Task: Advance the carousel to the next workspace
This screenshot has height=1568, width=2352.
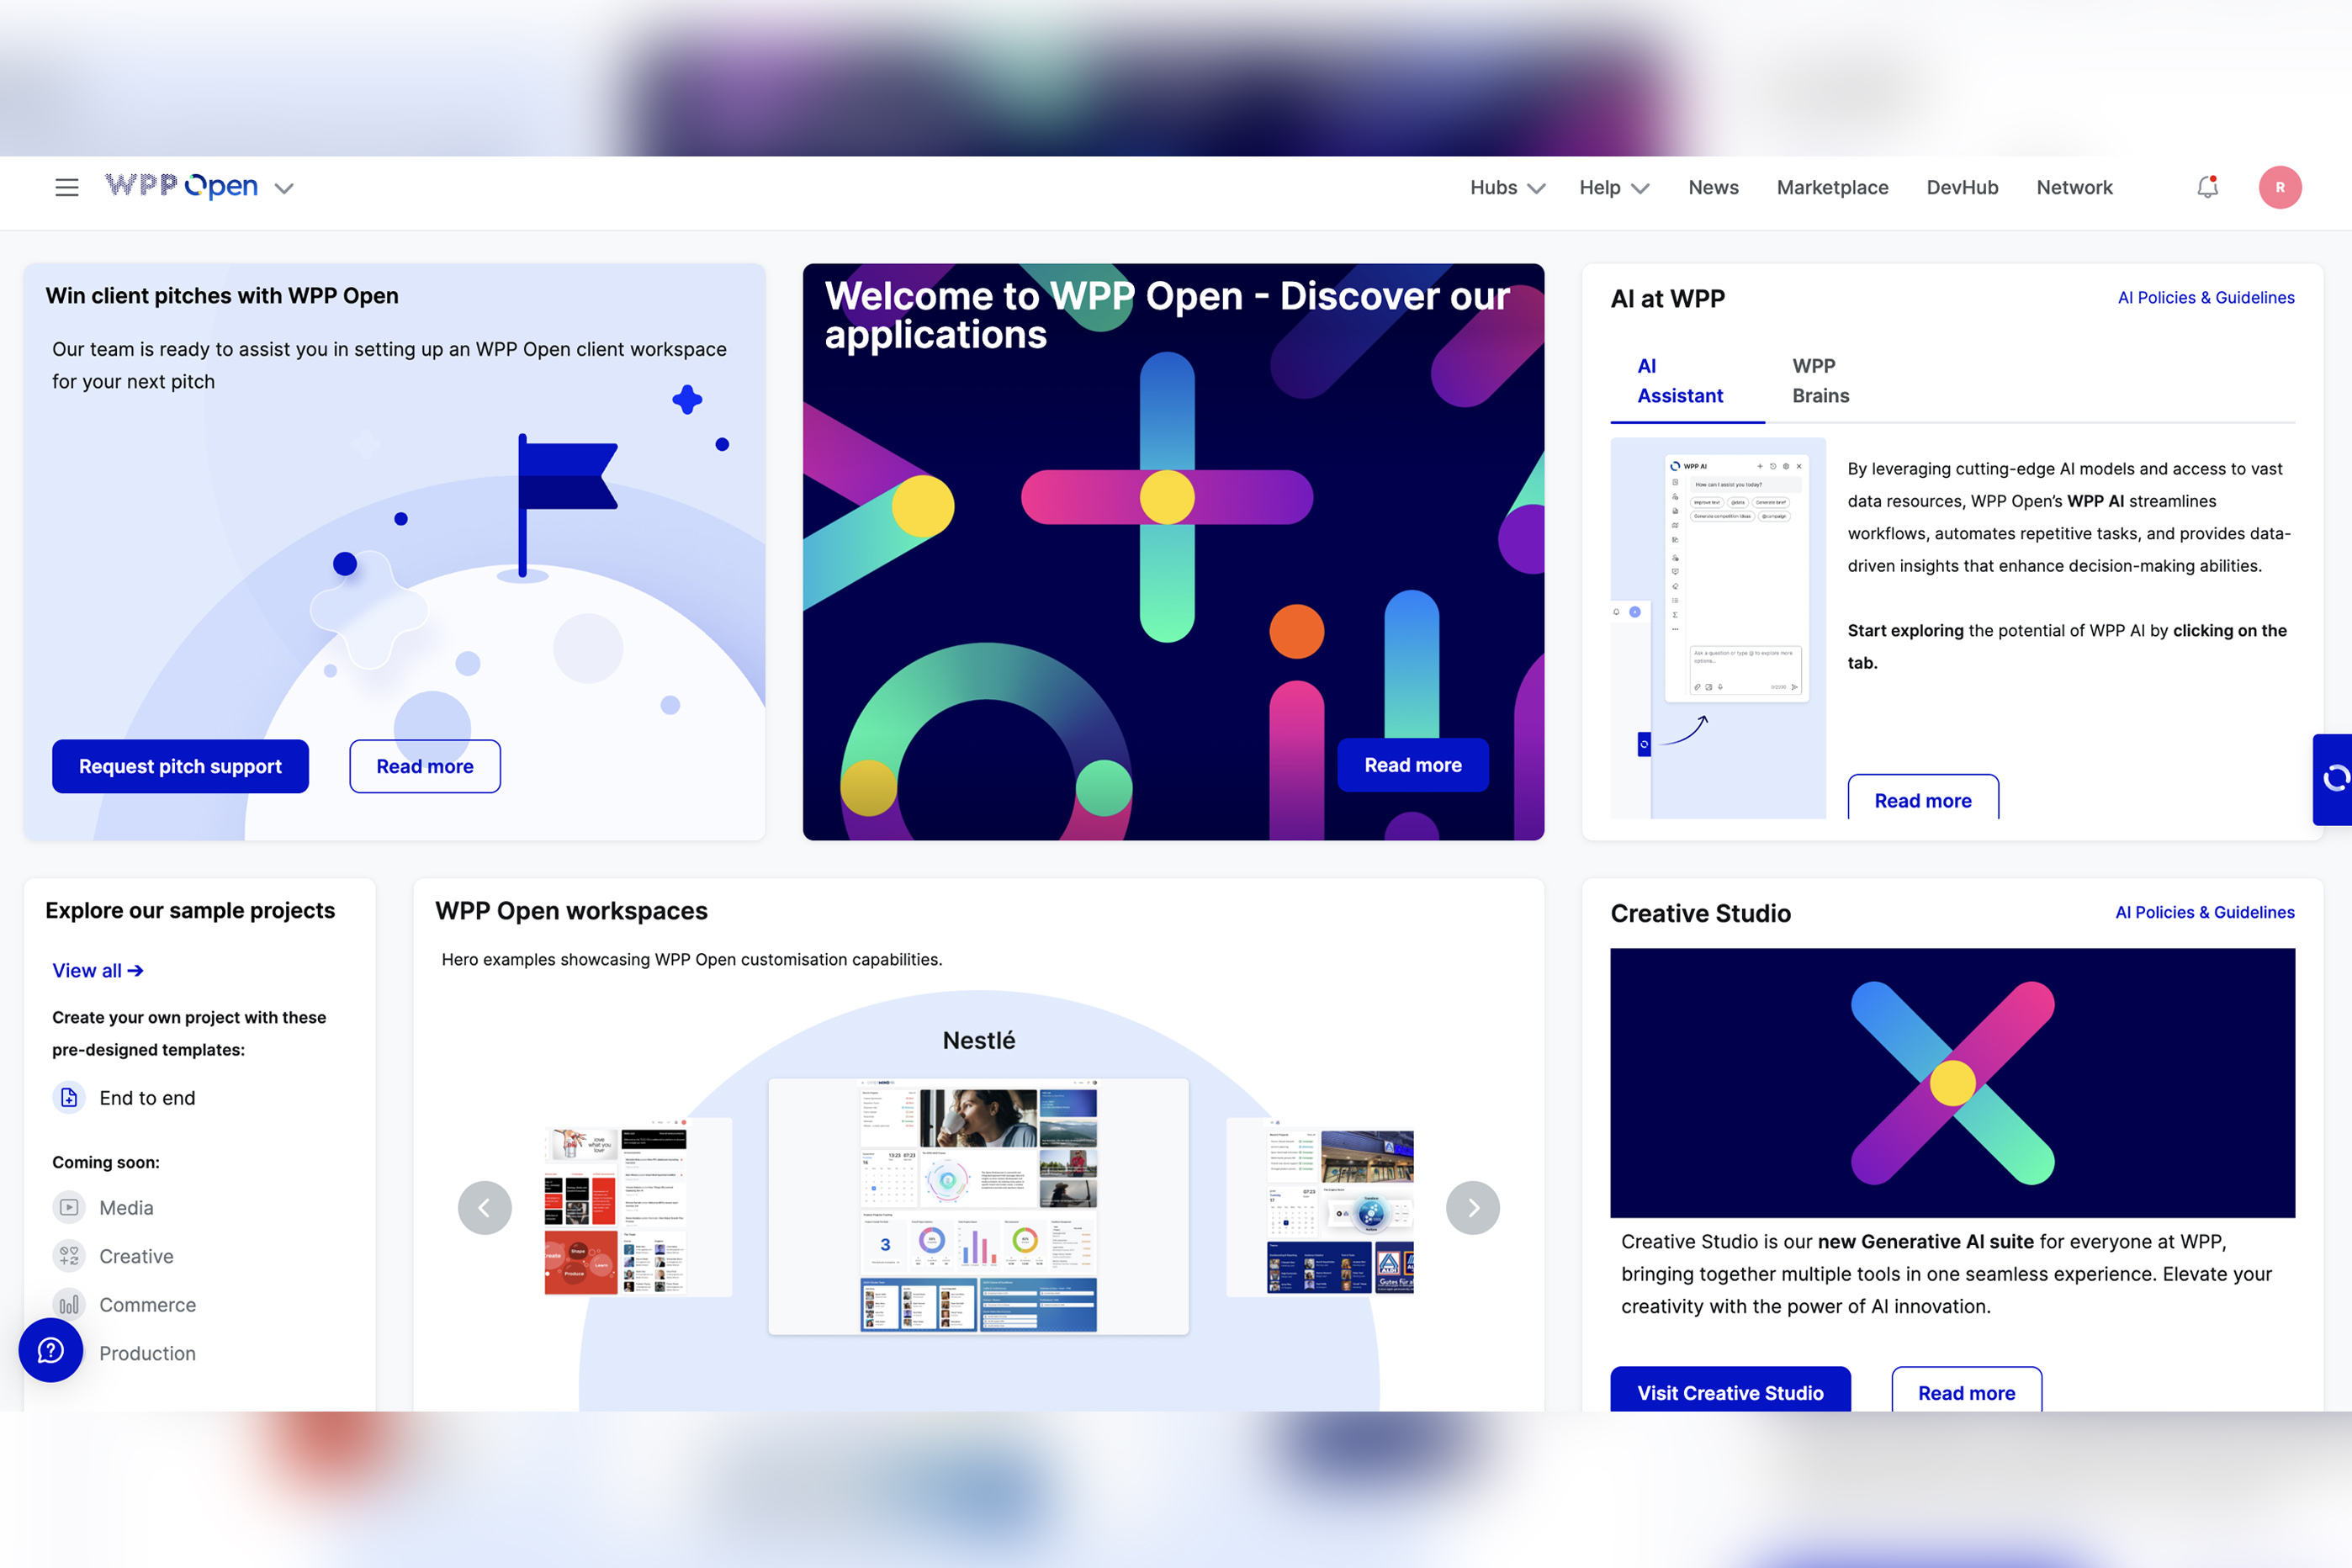Action: 1472,1208
